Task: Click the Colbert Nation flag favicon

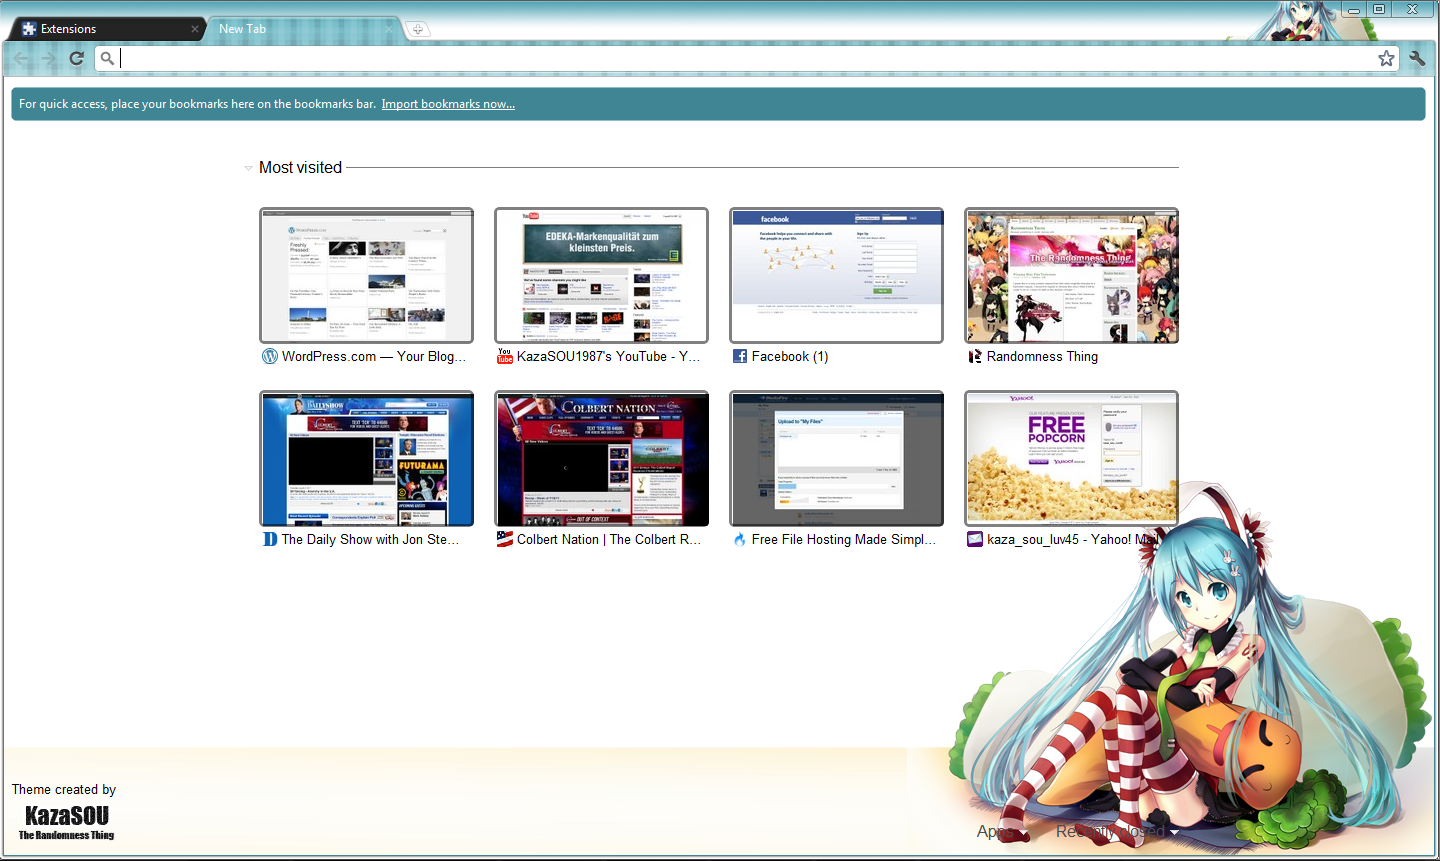Action: click(x=505, y=539)
